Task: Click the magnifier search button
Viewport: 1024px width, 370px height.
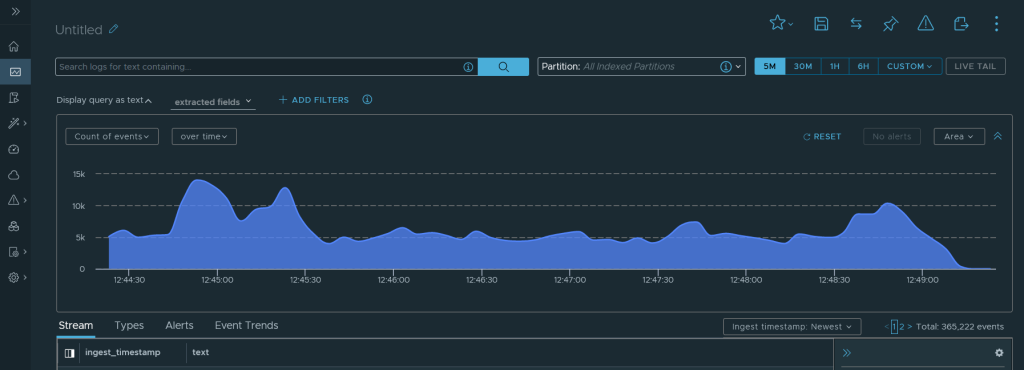Action: pyautogui.click(x=504, y=67)
